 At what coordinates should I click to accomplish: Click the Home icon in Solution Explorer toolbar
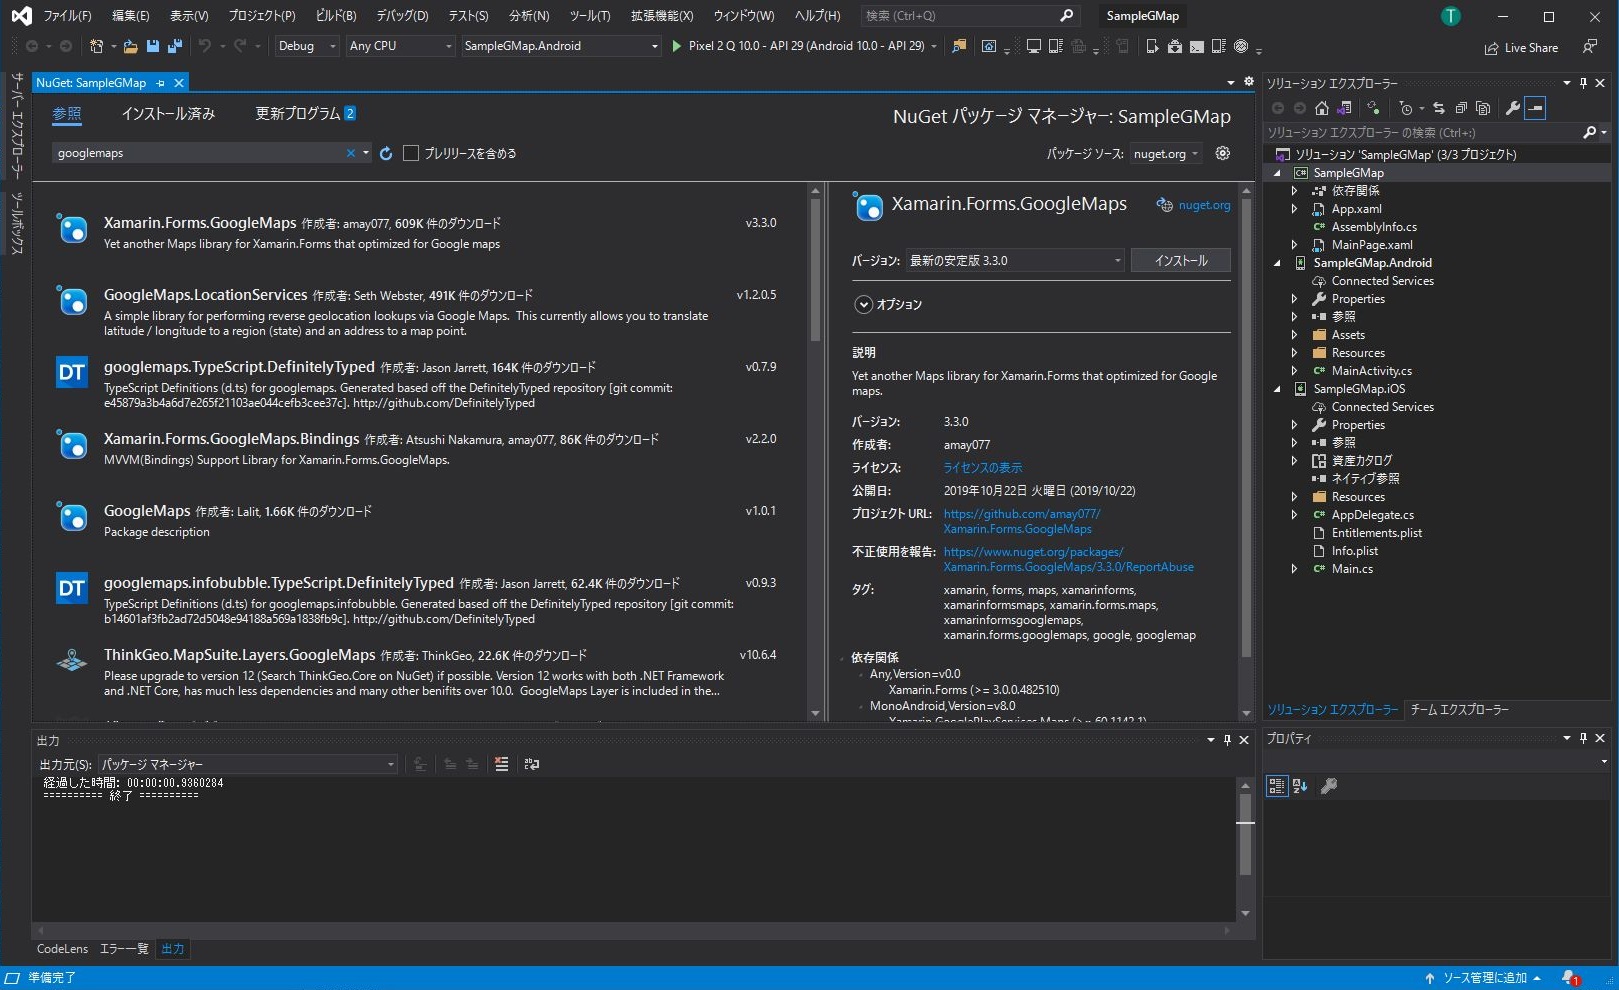[x=1320, y=108]
